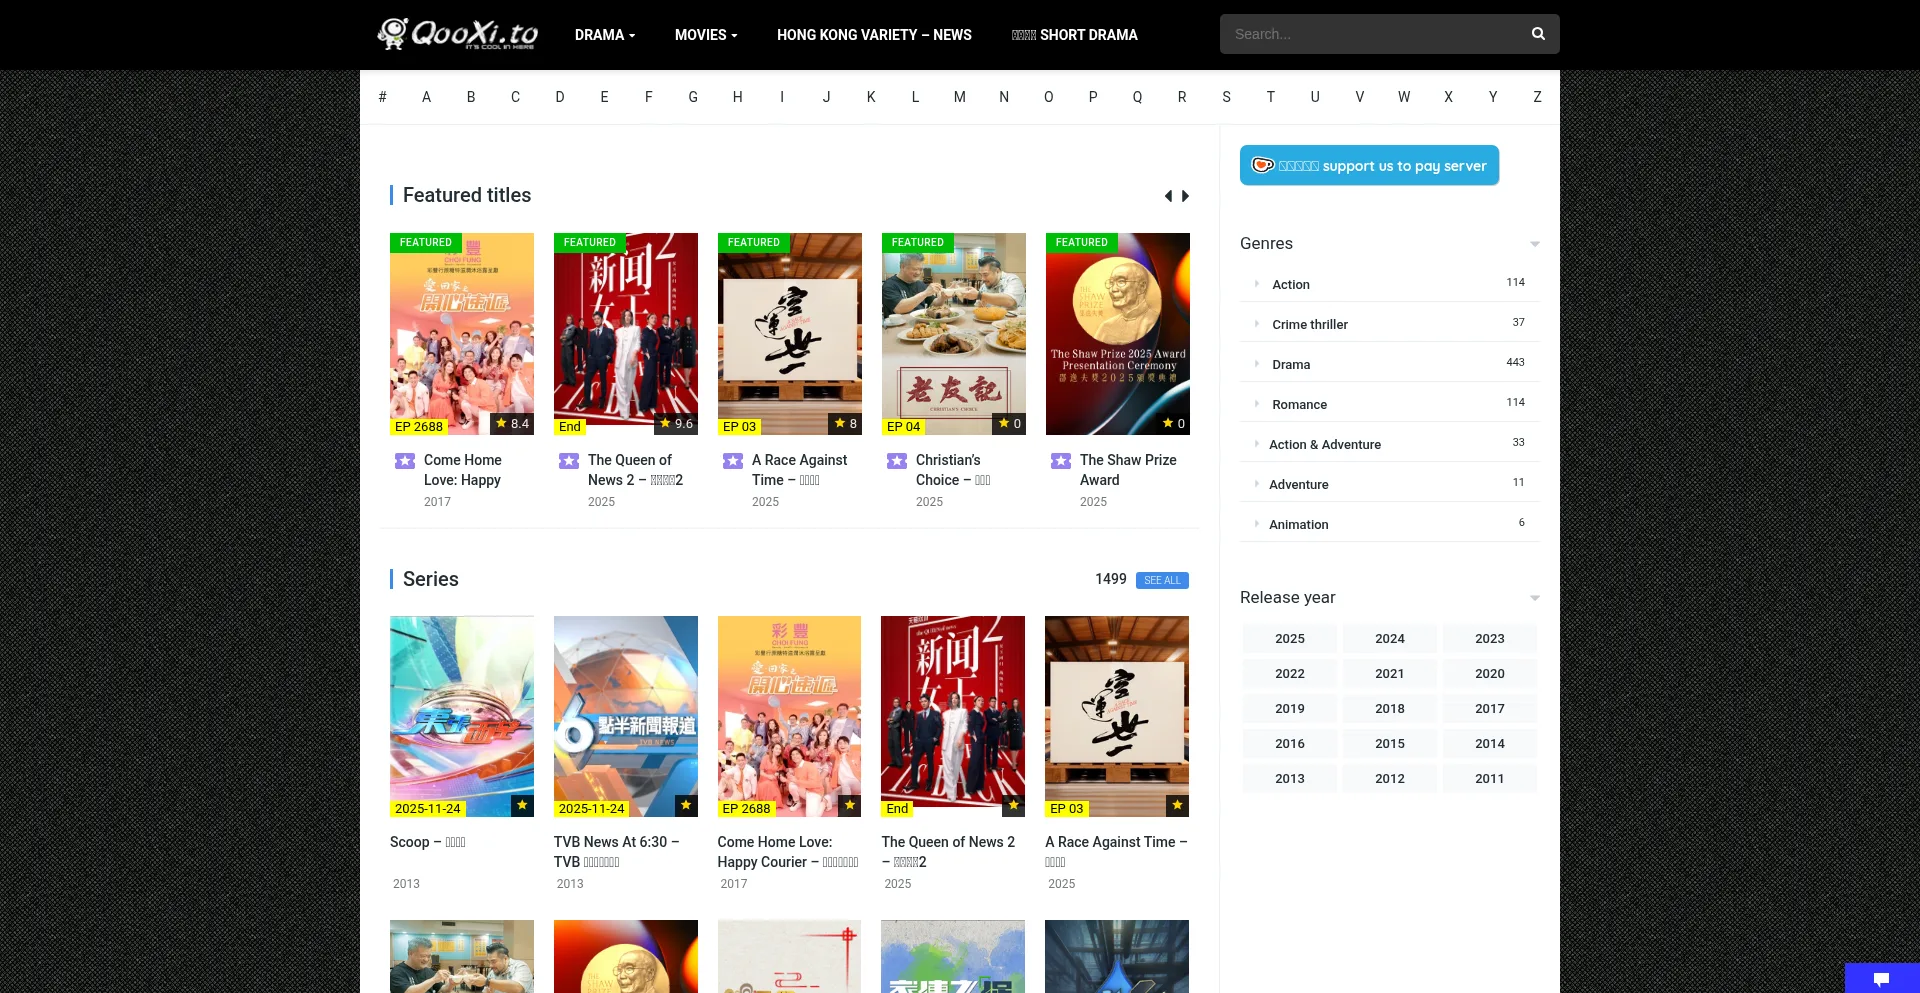Click star icon on TVB News thumbnail
This screenshot has height=993, width=1920.
[x=686, y=805]
